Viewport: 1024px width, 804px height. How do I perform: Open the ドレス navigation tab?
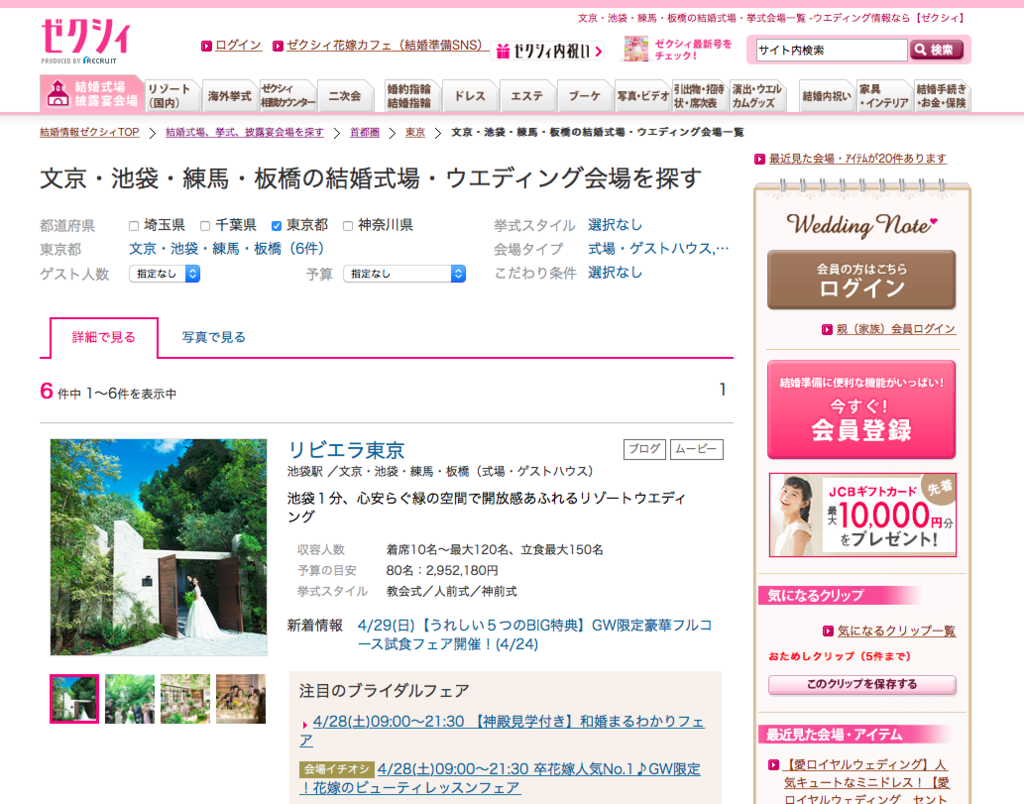470,95
